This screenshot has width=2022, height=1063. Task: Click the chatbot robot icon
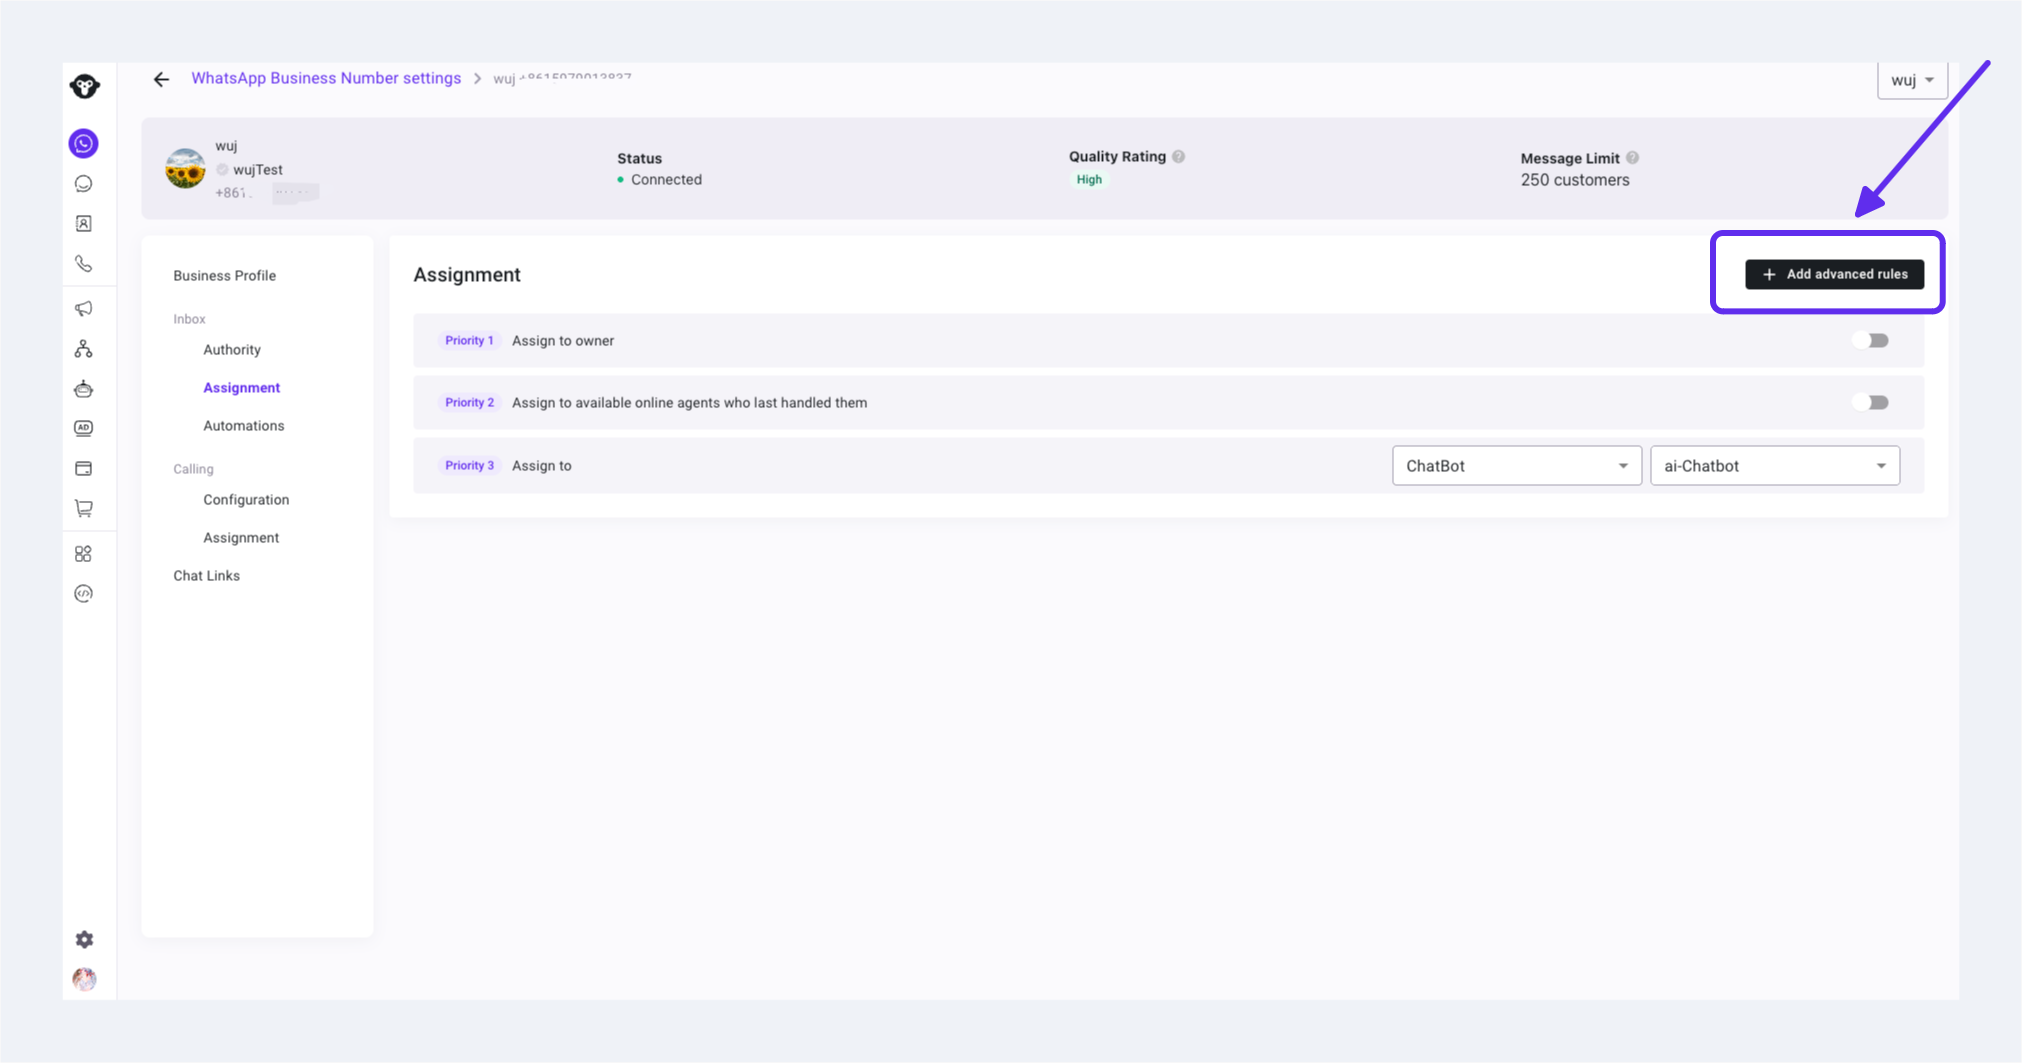[84, 389]
